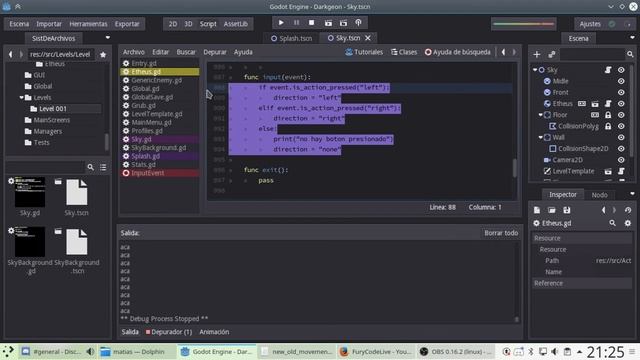
Task: Open the OBS taskbar window entry
Action: (x=456, y=351)
